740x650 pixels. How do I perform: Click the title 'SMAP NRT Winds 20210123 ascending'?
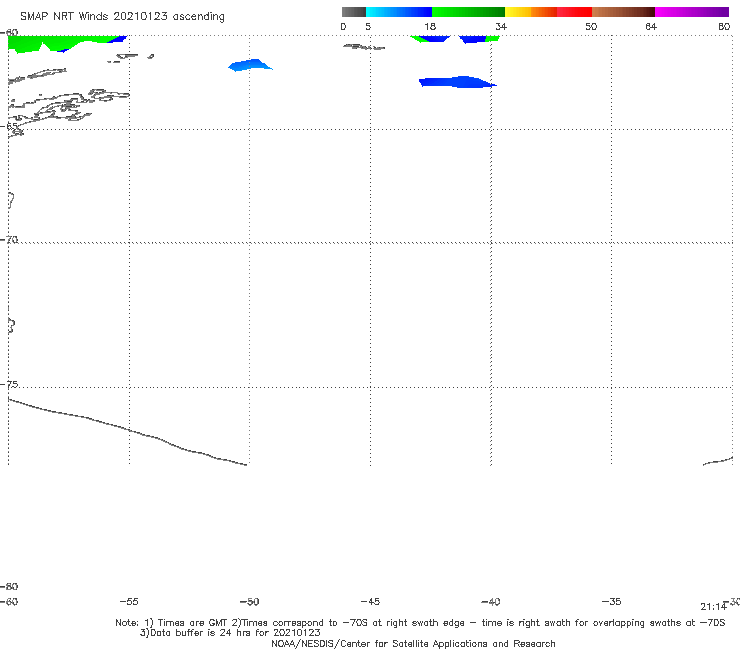click(x=122, y=16)
